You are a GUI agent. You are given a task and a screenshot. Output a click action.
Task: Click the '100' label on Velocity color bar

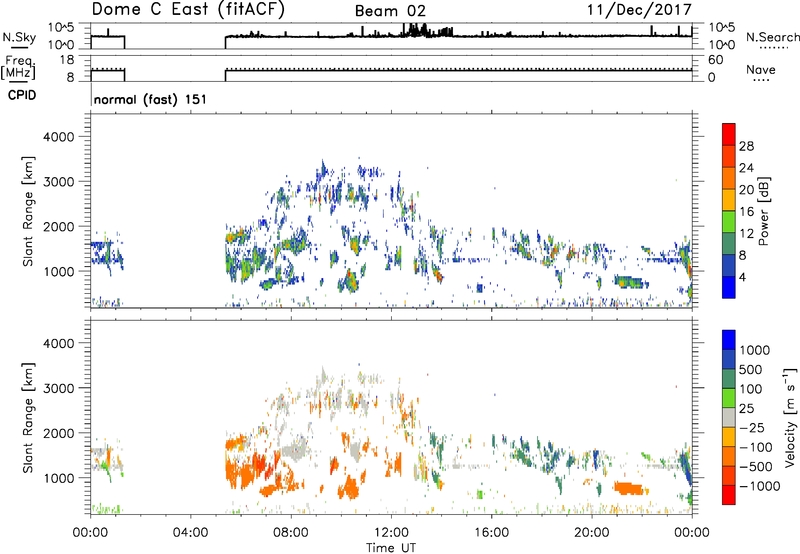750,389
